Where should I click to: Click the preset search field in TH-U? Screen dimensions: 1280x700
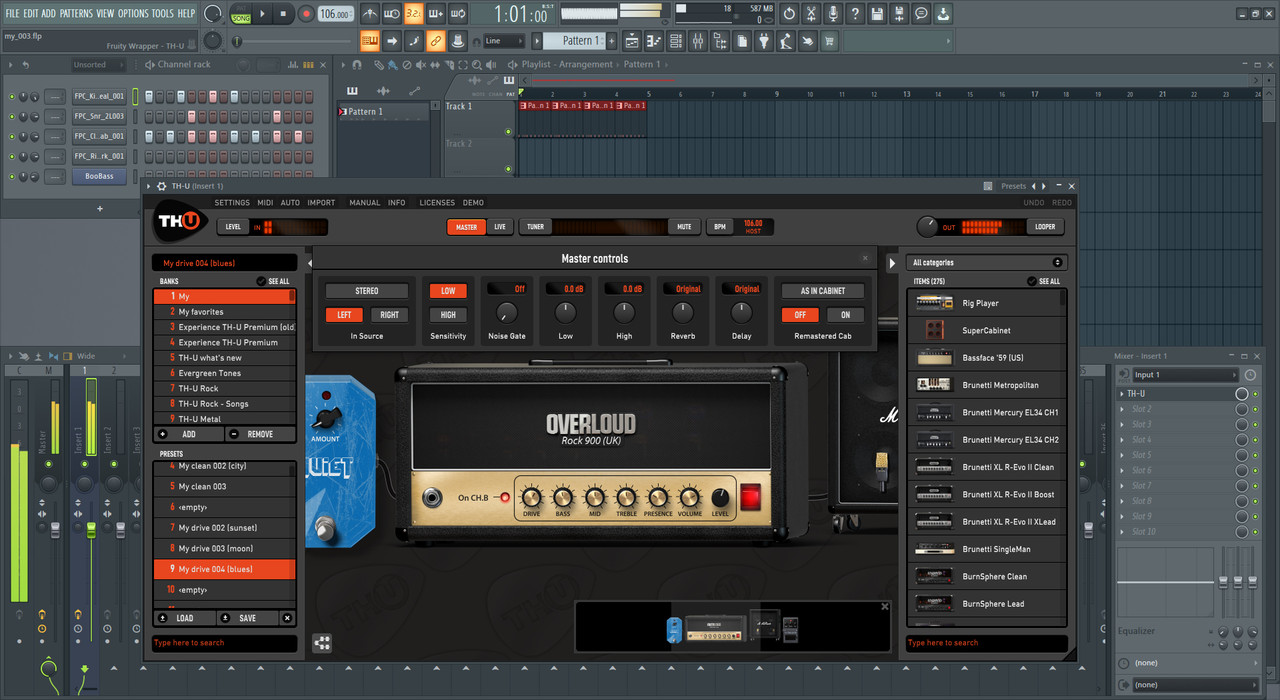click(224, 643)
